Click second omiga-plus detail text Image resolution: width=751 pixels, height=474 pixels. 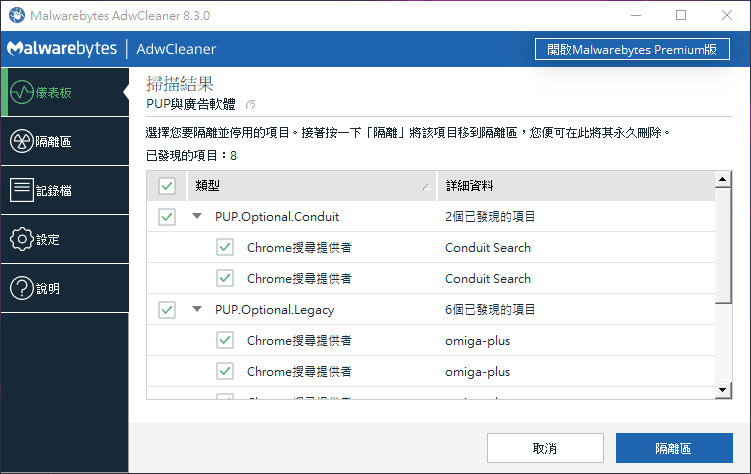[x=478, y=372]
